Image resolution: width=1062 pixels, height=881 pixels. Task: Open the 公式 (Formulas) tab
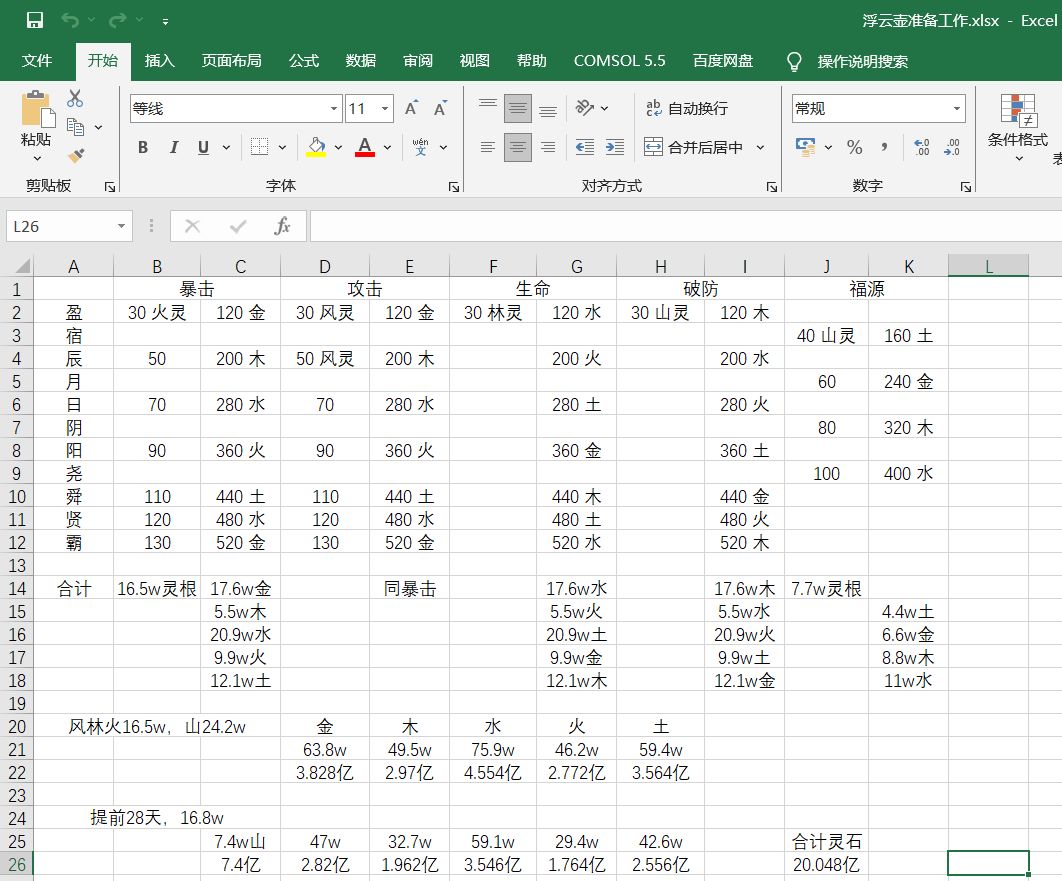303,61
